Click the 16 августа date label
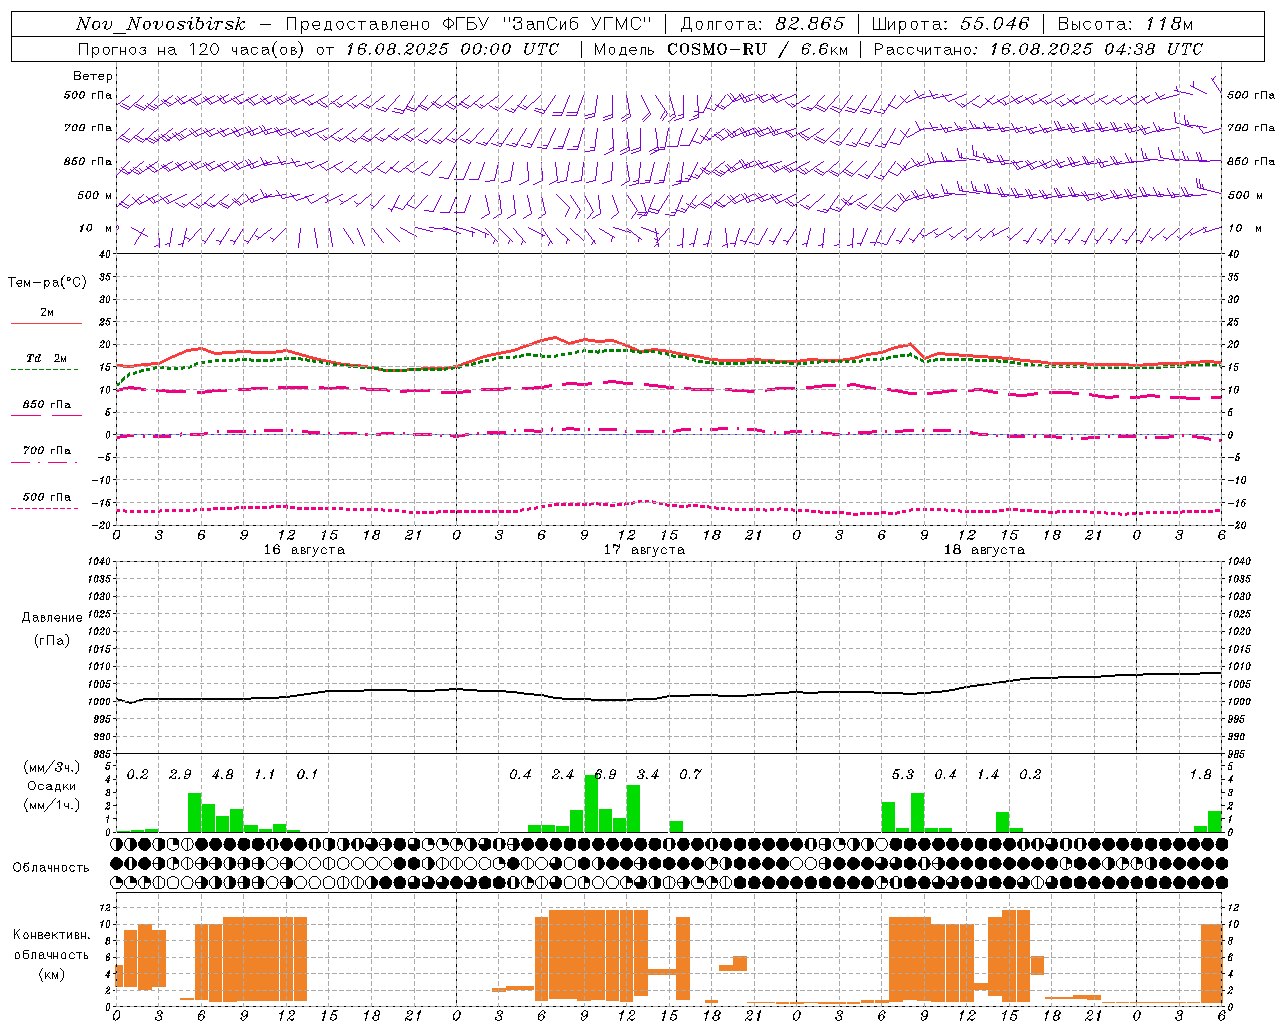The image size is (1280, 1024). pyautogui.click(x=304, y=549)
